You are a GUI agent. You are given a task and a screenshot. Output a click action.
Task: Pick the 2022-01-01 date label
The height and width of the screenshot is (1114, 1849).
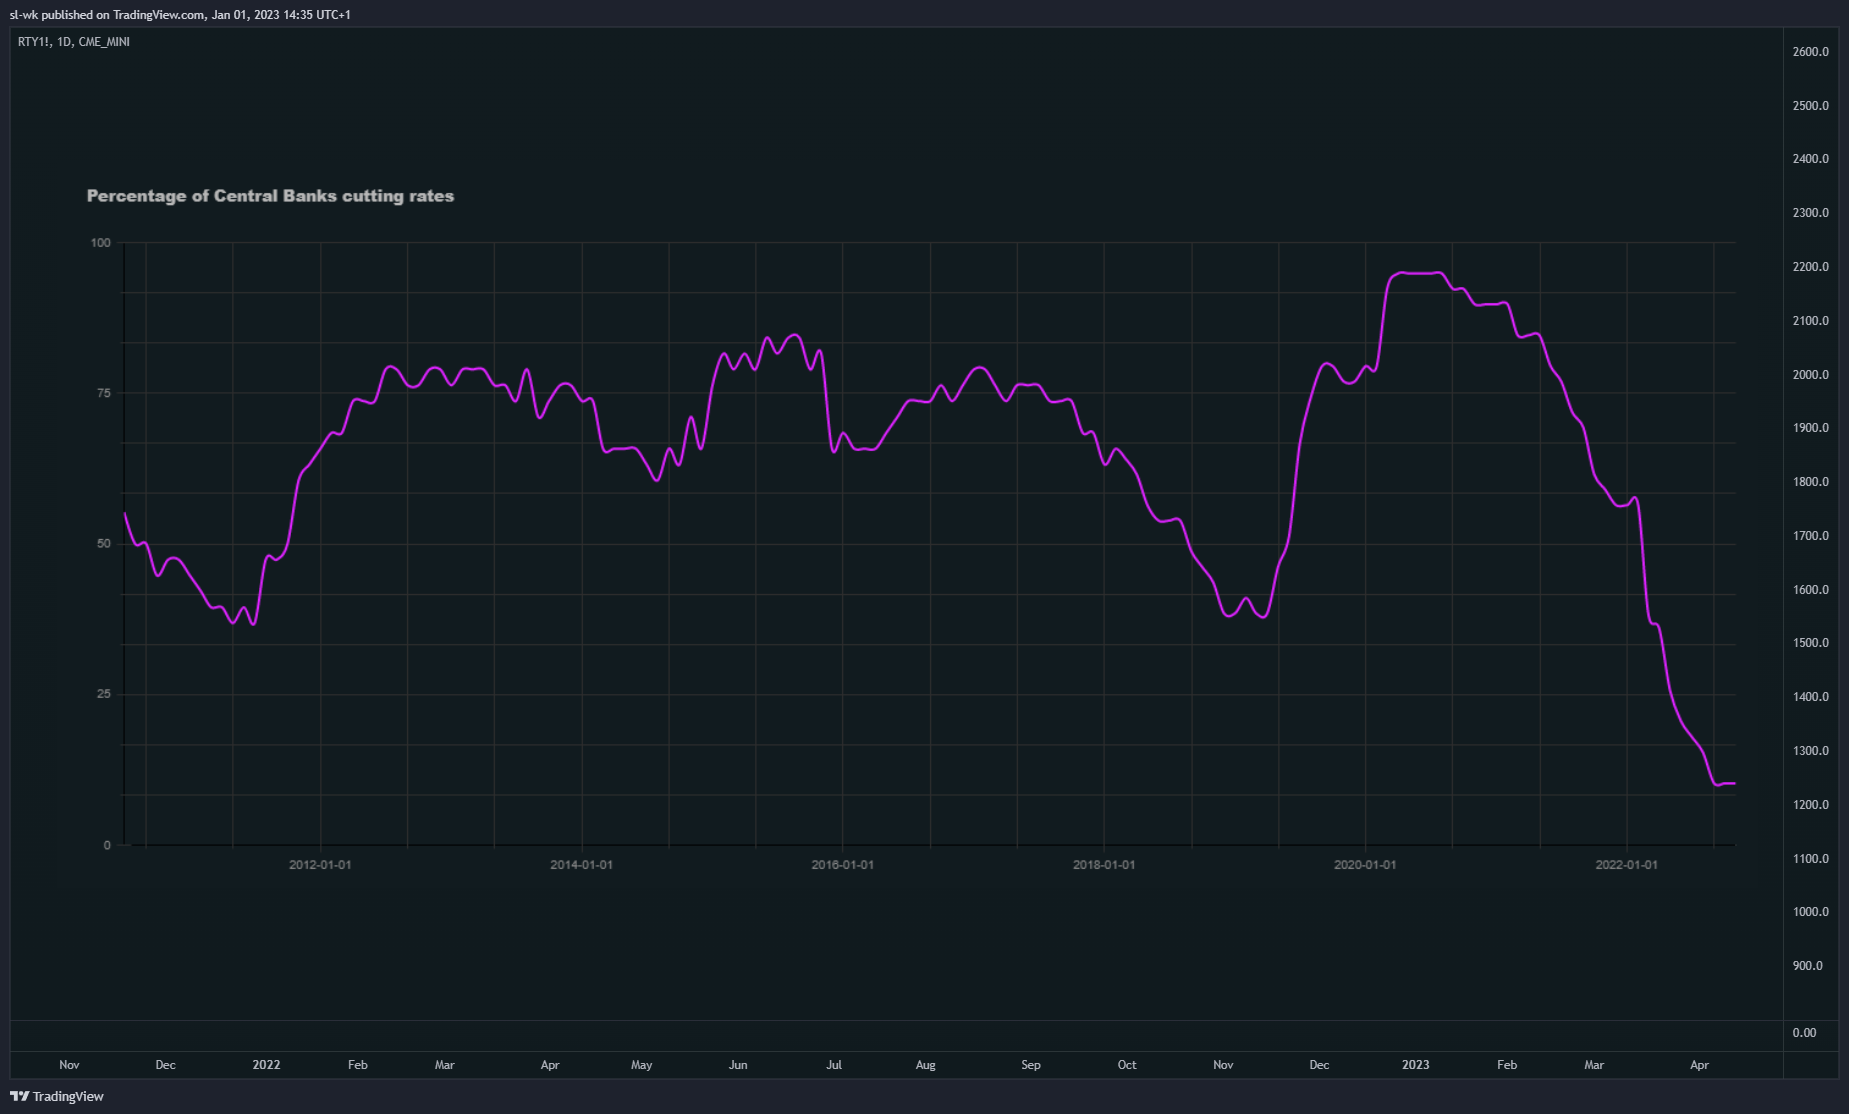pyautogui.click(x=1626, y=864)
